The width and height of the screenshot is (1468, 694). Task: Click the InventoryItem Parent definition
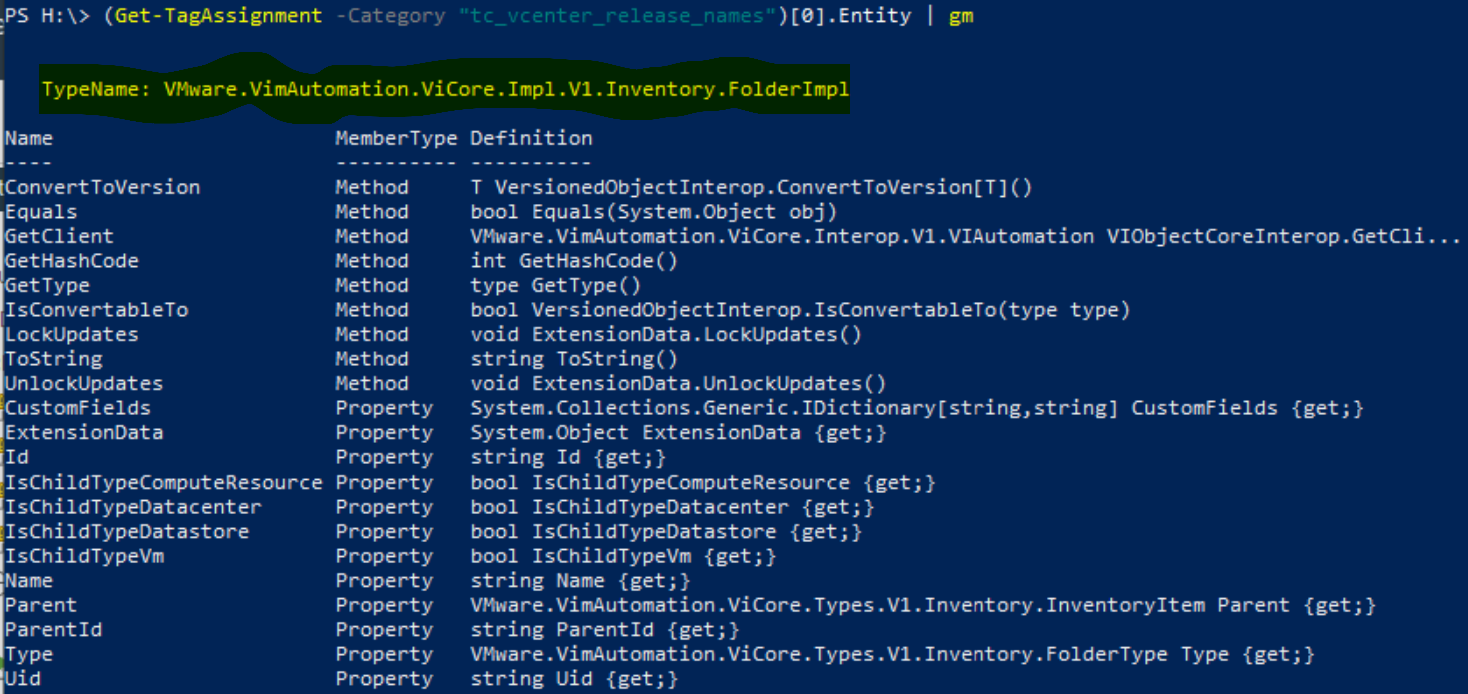click(923, 605)
